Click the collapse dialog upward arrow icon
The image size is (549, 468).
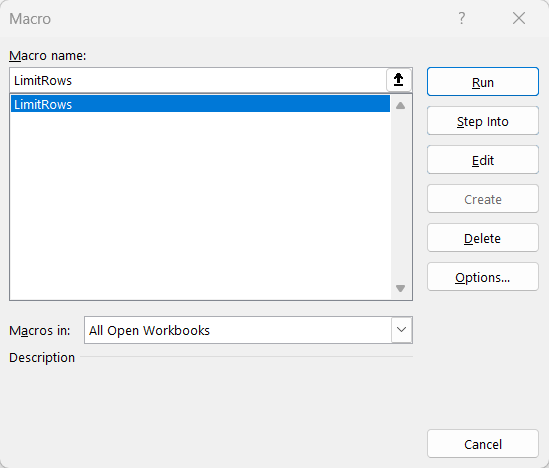398,80
